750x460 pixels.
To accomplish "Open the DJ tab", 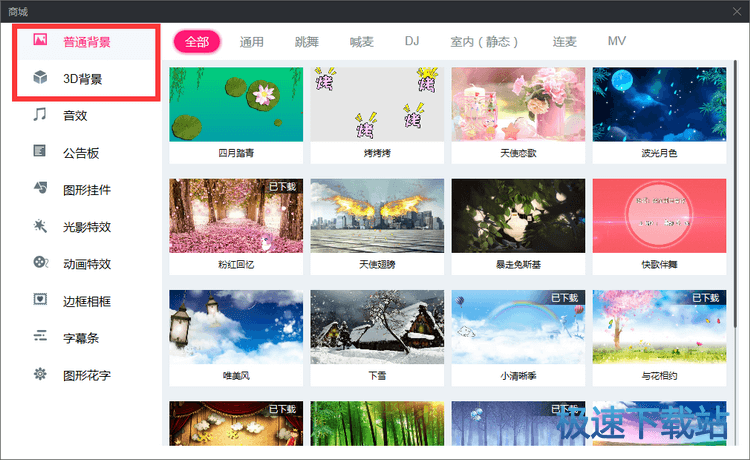I will pyautogui.click(x=412, y=41).
